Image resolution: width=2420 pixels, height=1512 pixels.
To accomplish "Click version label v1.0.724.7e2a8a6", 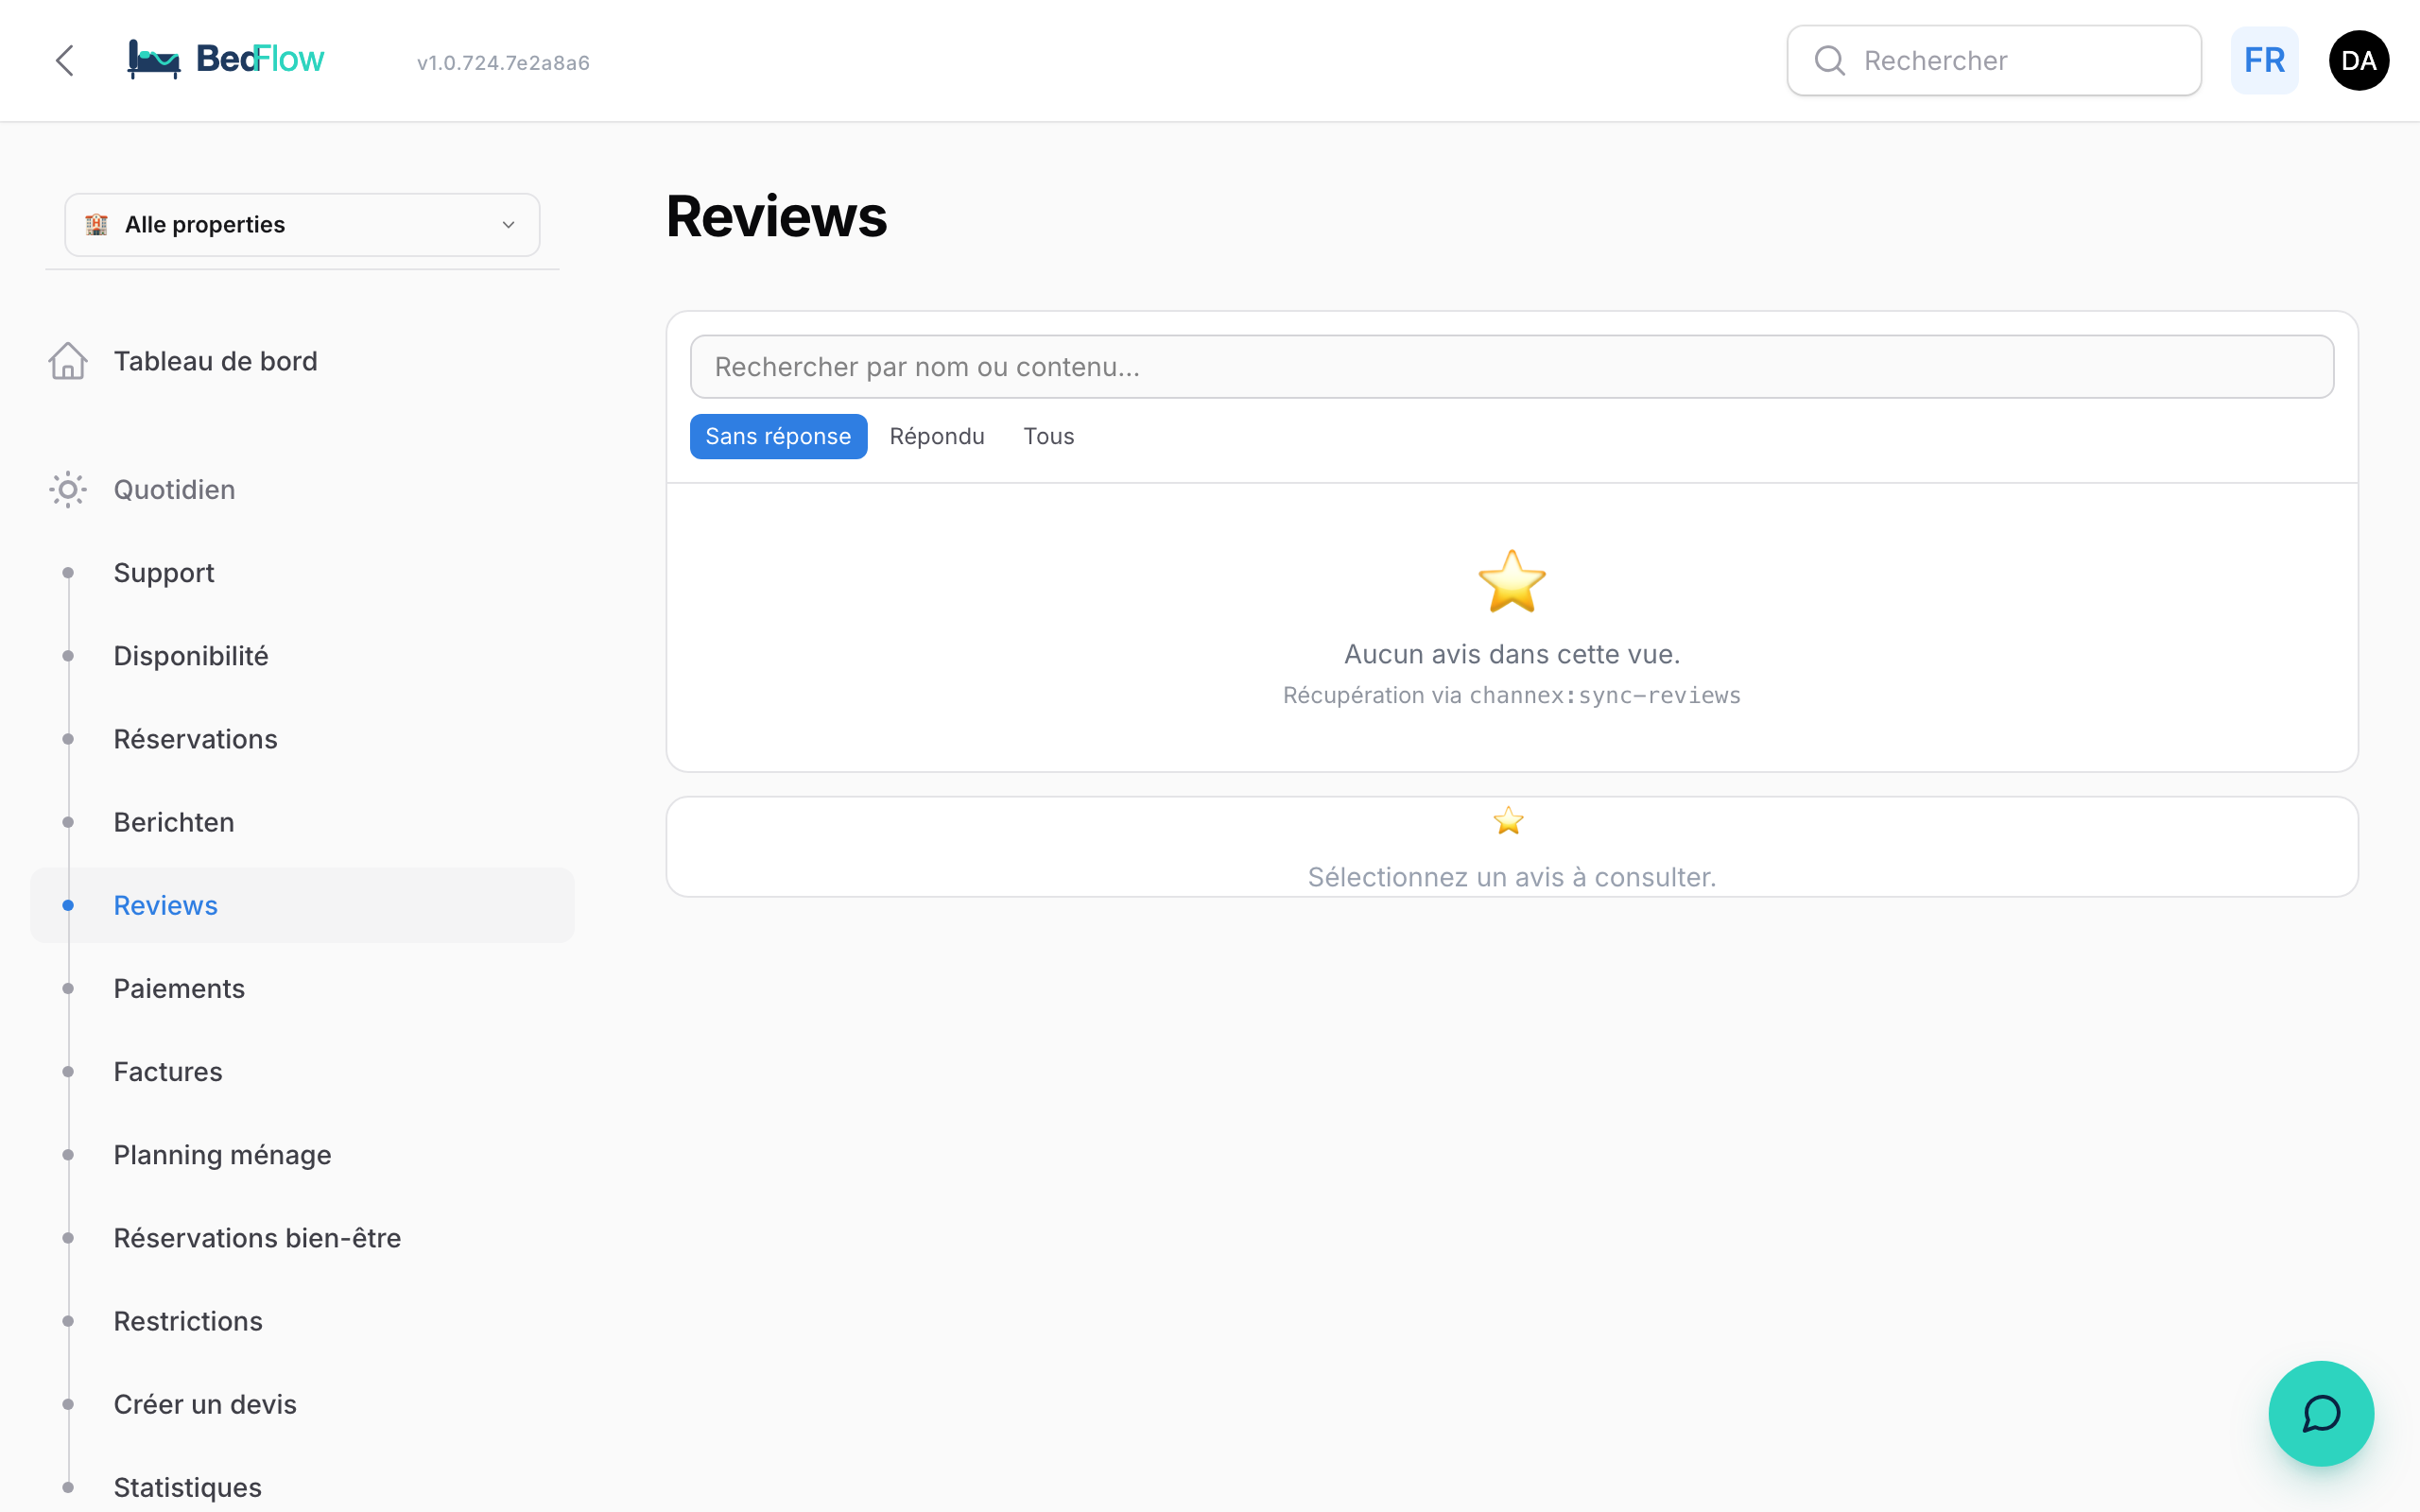I will tap(503, 63).
